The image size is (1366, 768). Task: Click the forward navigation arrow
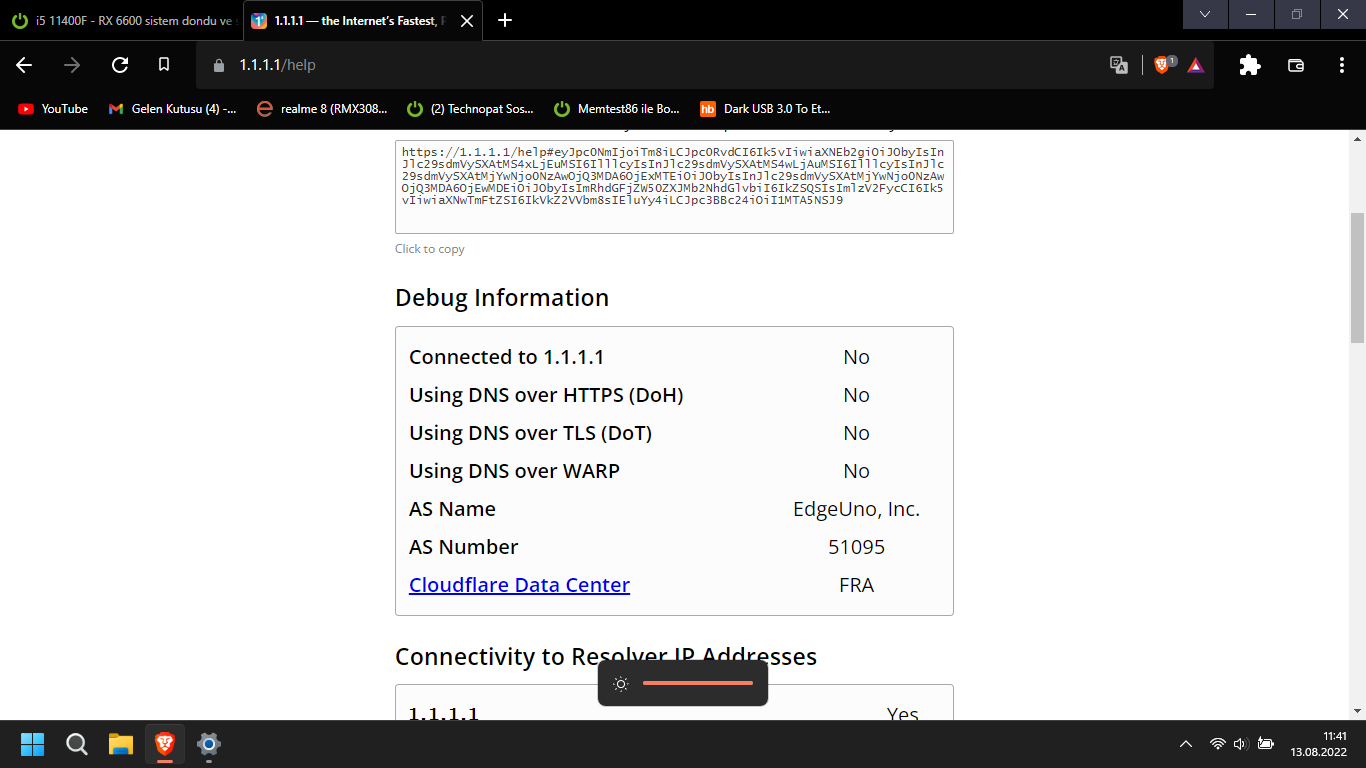(72, 65)
